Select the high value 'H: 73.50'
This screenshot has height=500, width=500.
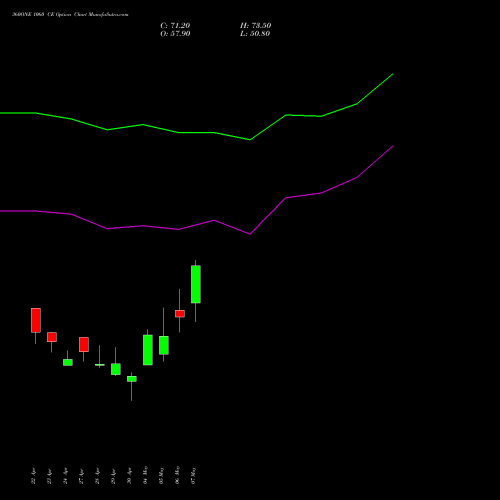coord(255,26)
